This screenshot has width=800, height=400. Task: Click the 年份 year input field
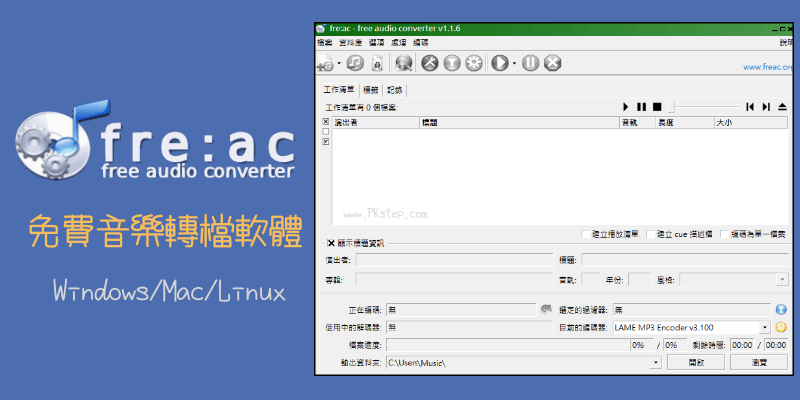[640, 280]
